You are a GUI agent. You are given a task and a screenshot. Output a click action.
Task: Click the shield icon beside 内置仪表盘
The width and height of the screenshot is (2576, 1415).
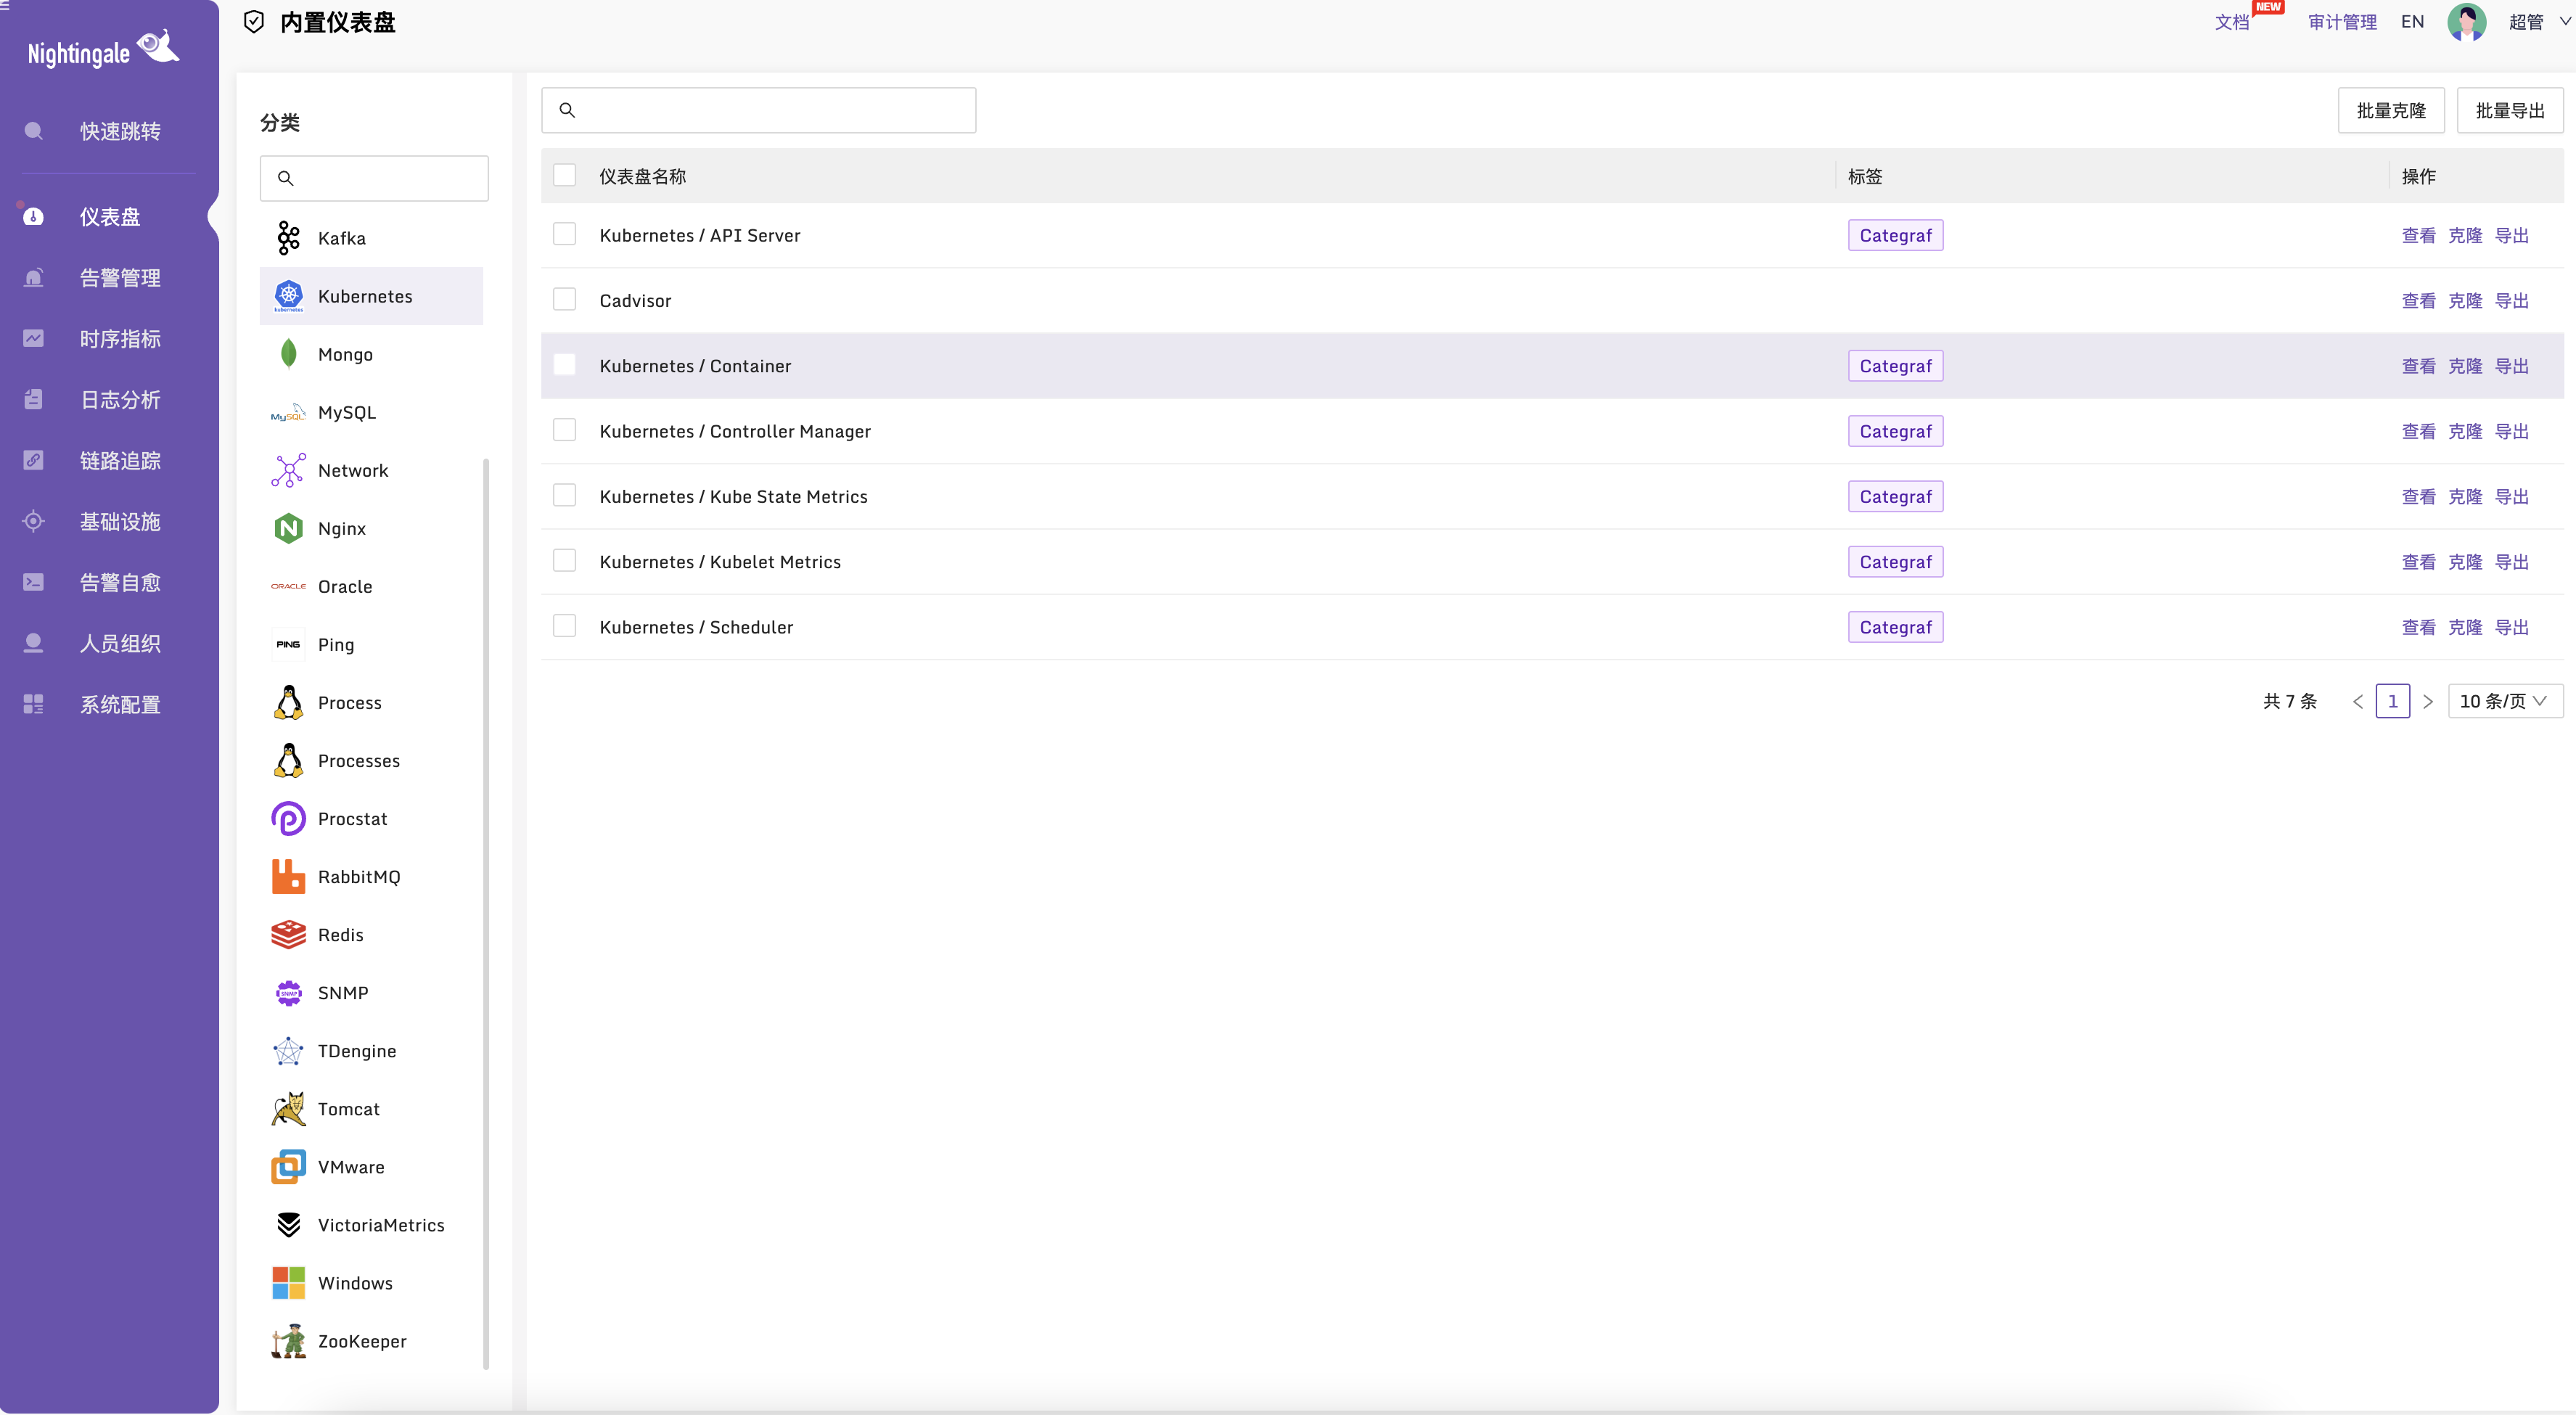254,22
